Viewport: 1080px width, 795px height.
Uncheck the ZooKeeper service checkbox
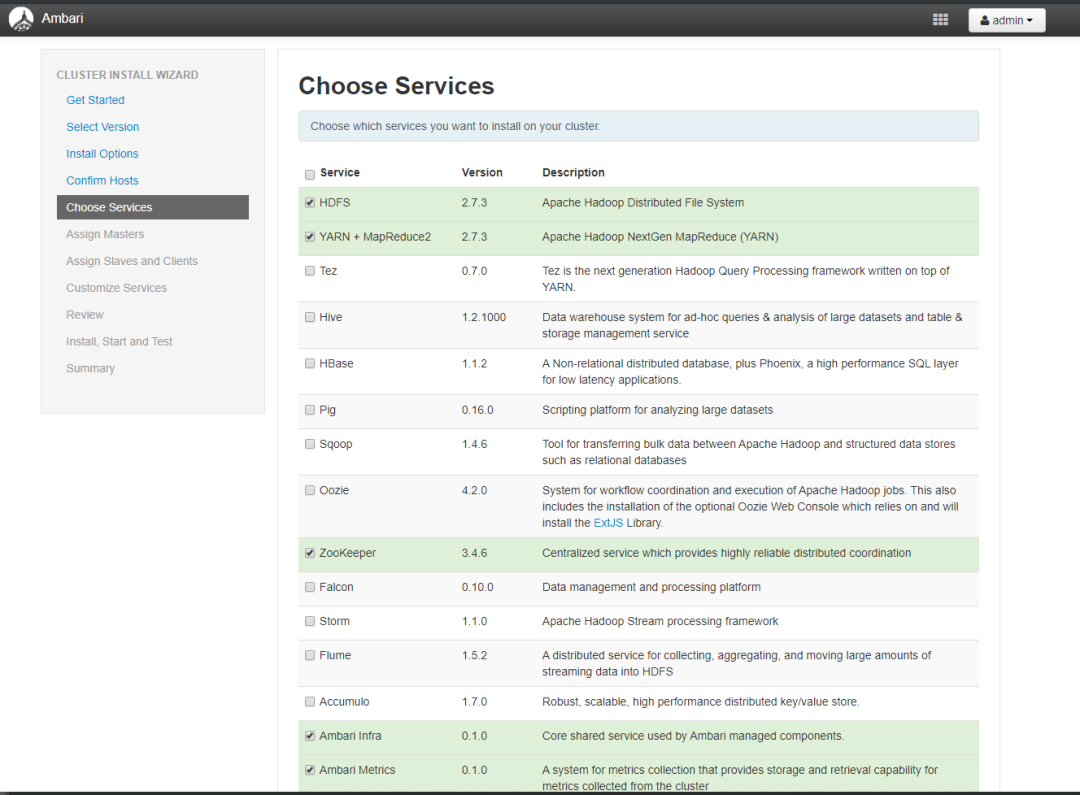[x=310, y=553]
